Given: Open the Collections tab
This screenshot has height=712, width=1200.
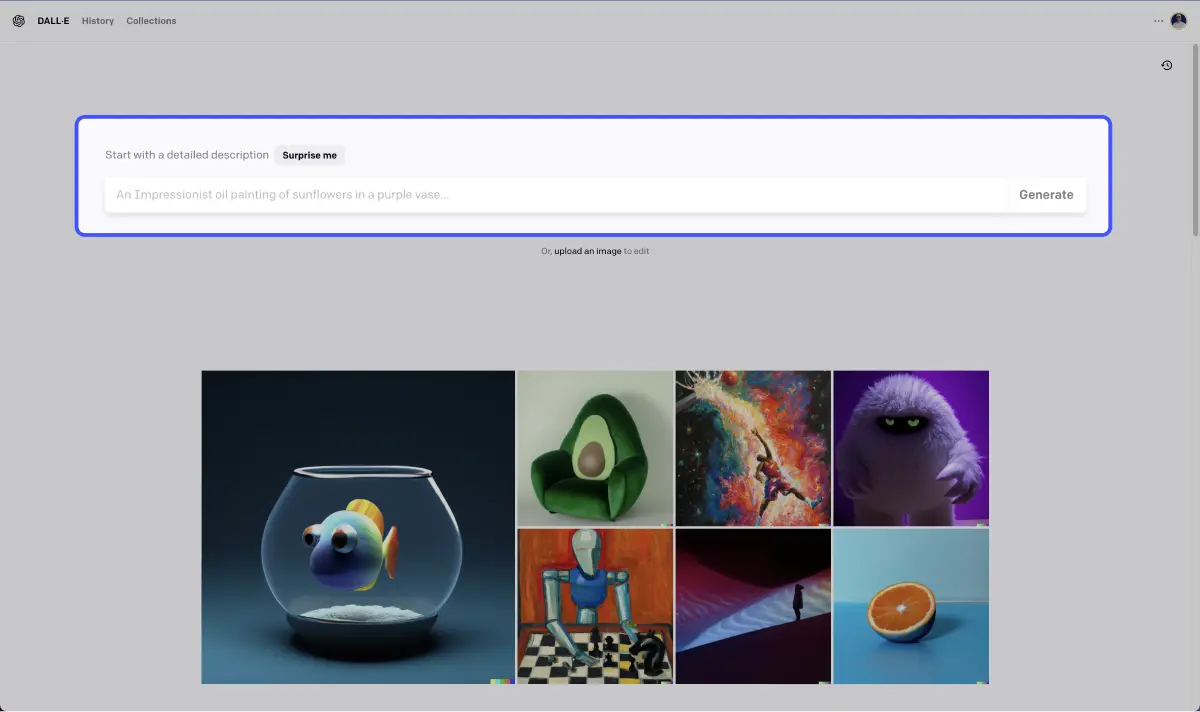Looking at the screenshot, I should click(151, 20).
